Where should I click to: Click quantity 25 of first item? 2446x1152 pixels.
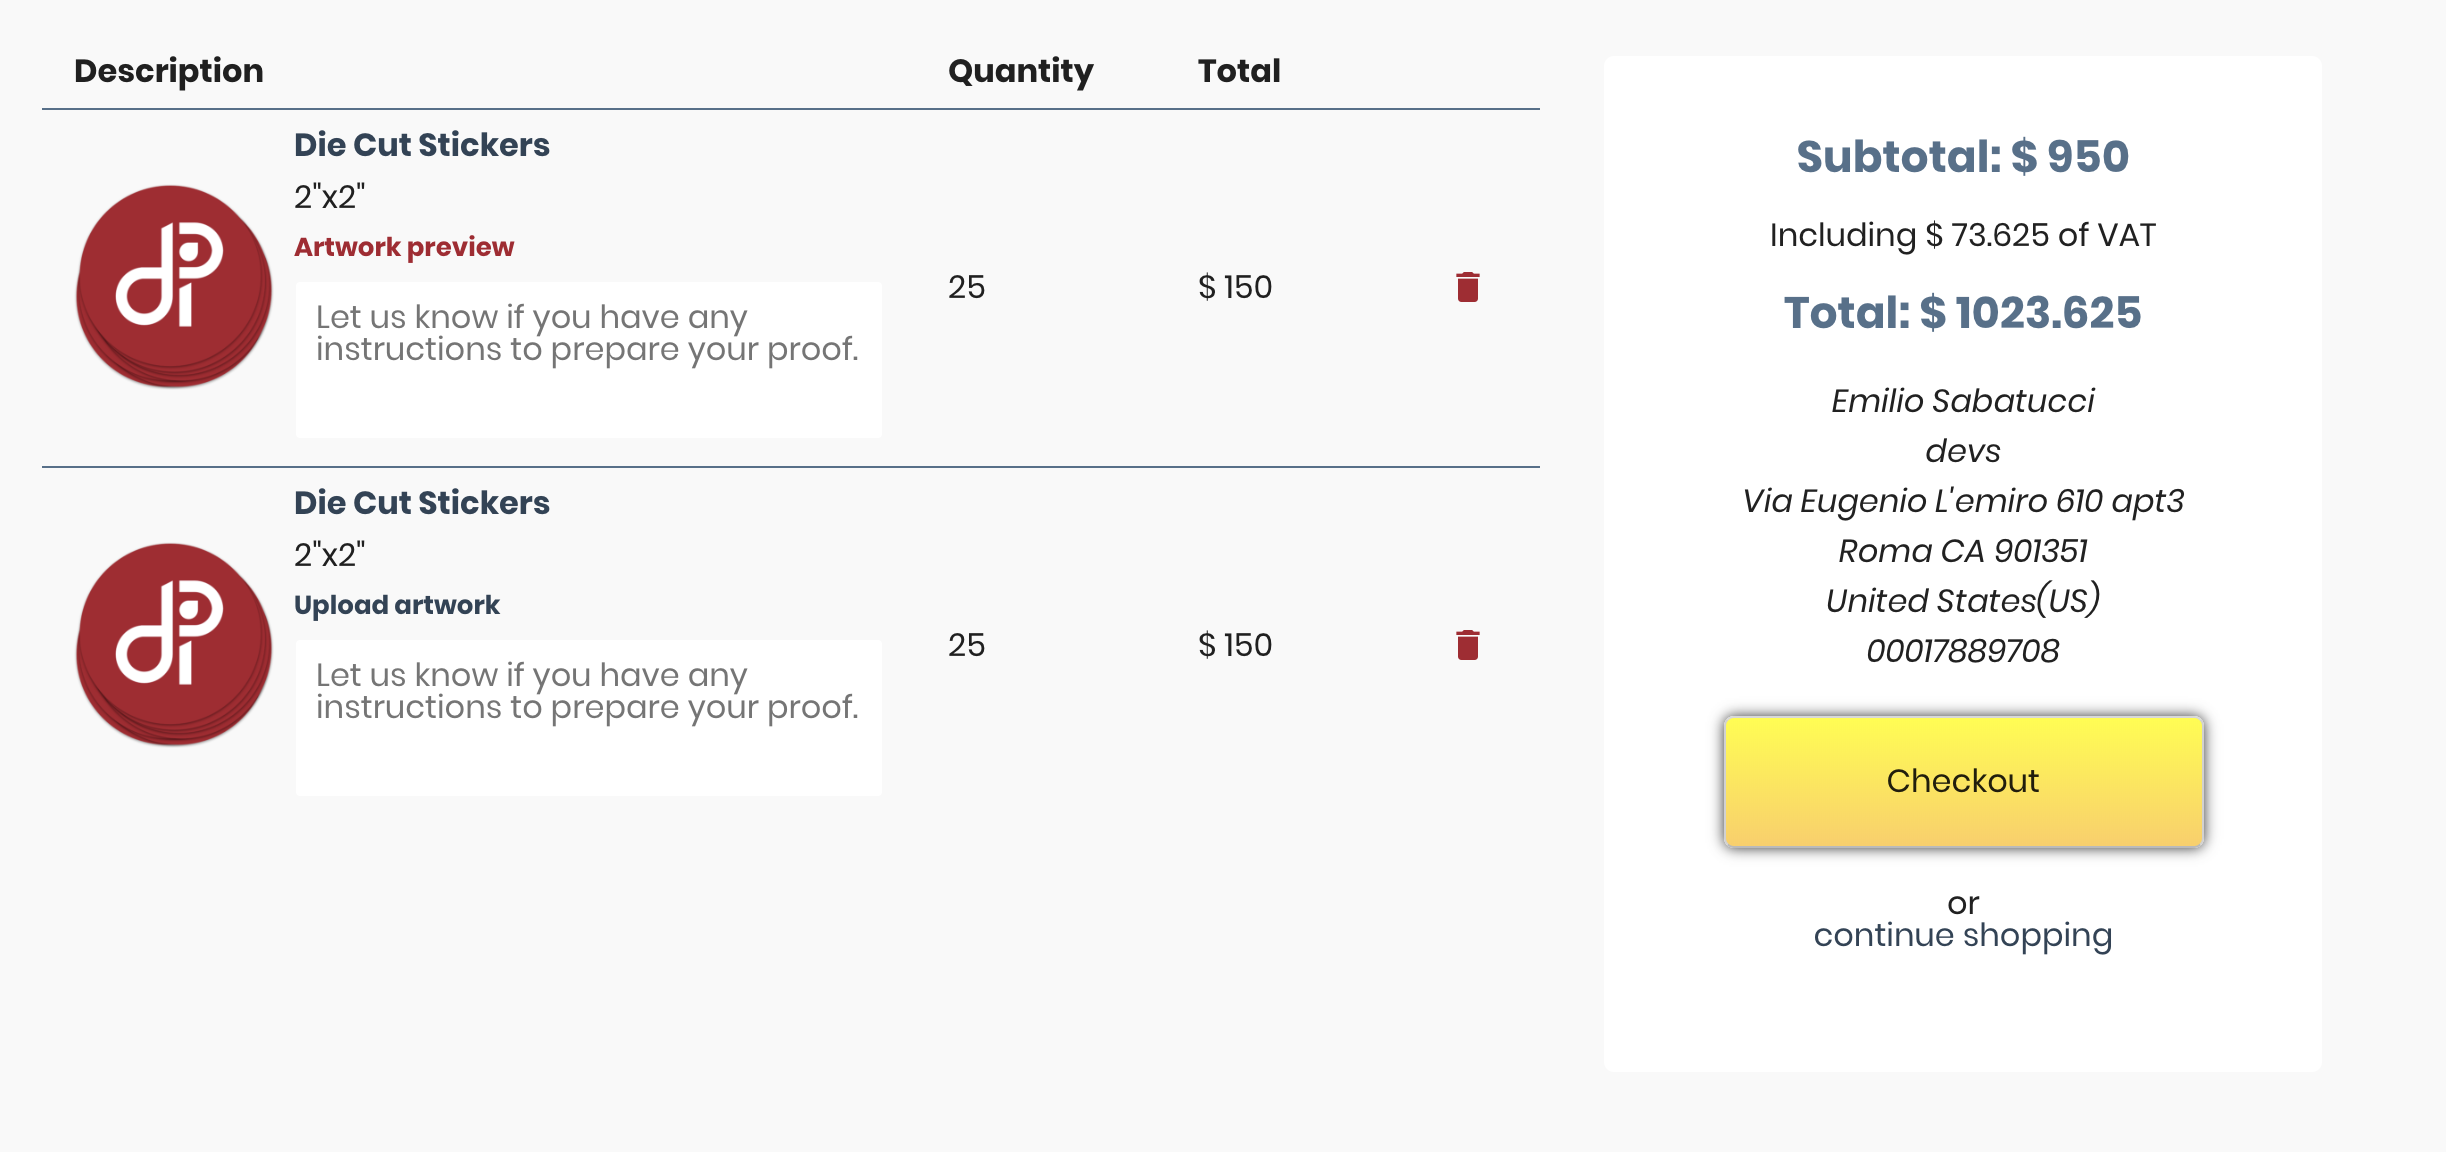(966, 287)
